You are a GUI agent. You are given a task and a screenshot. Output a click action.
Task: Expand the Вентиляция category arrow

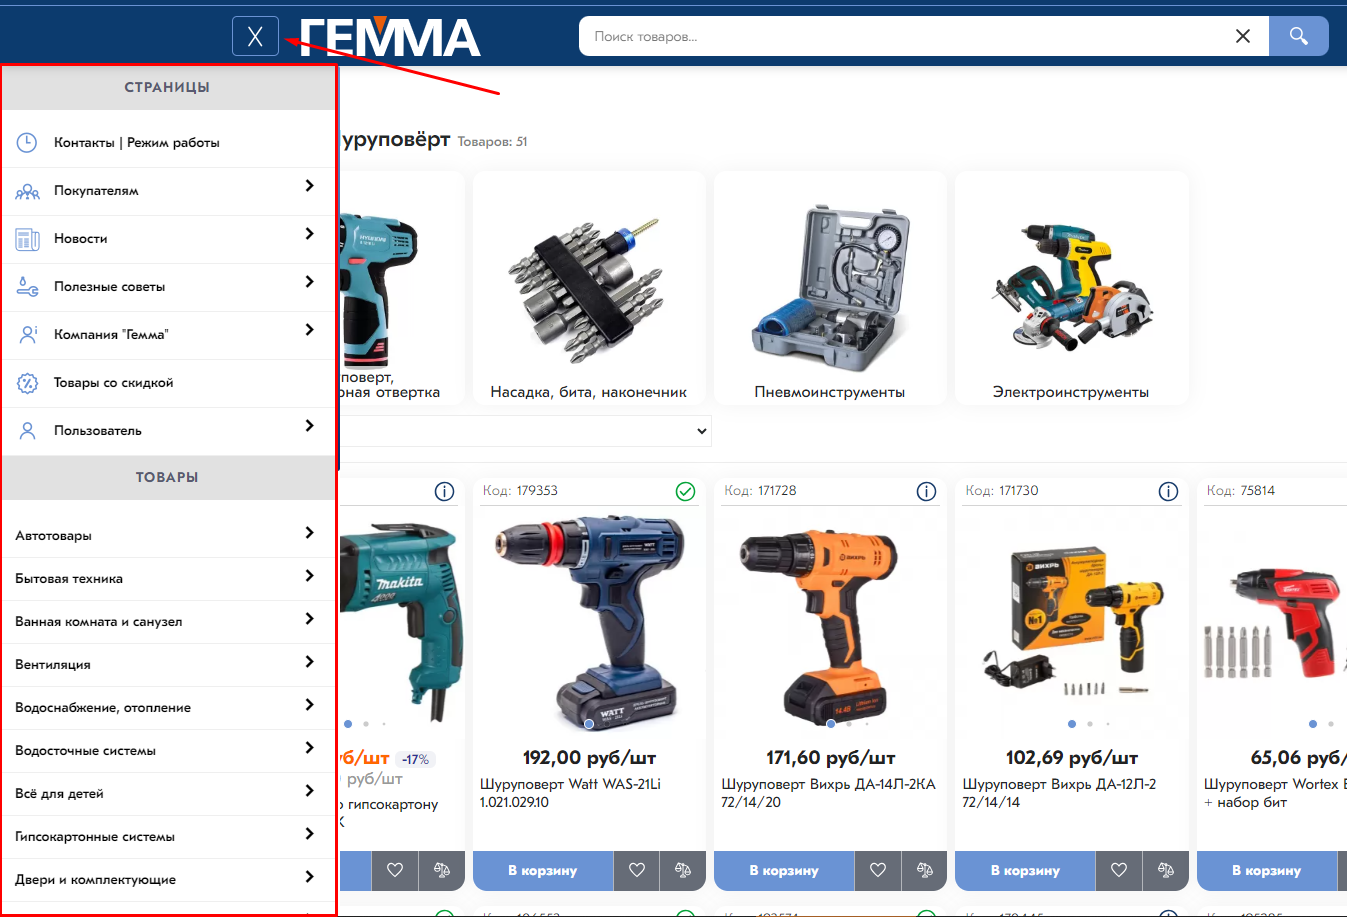[x=309, y=662]
